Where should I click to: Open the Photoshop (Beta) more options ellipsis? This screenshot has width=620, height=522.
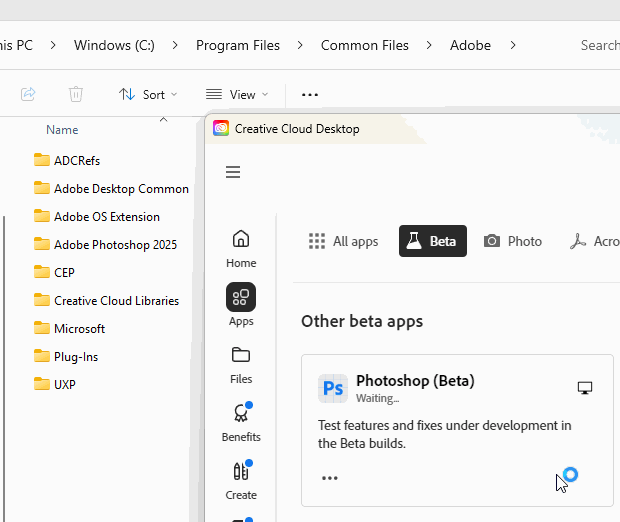[x=329, y=478]
